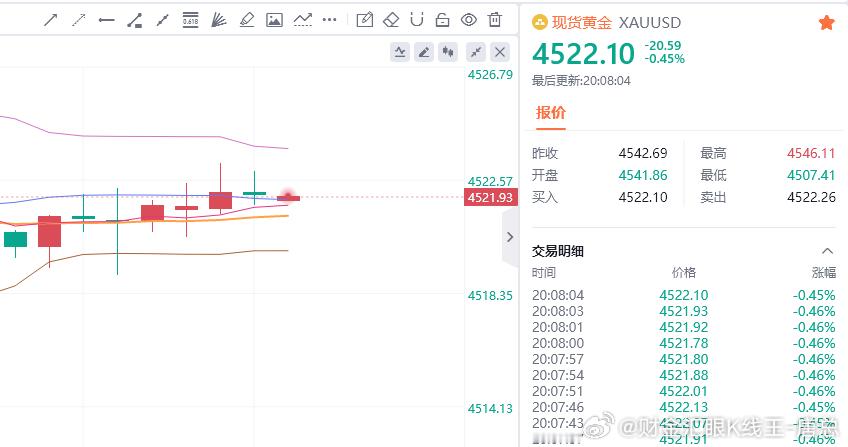The image size is (848, 447).
Task: Select the 20:08:00 trade row
Action: coord(684,343)
